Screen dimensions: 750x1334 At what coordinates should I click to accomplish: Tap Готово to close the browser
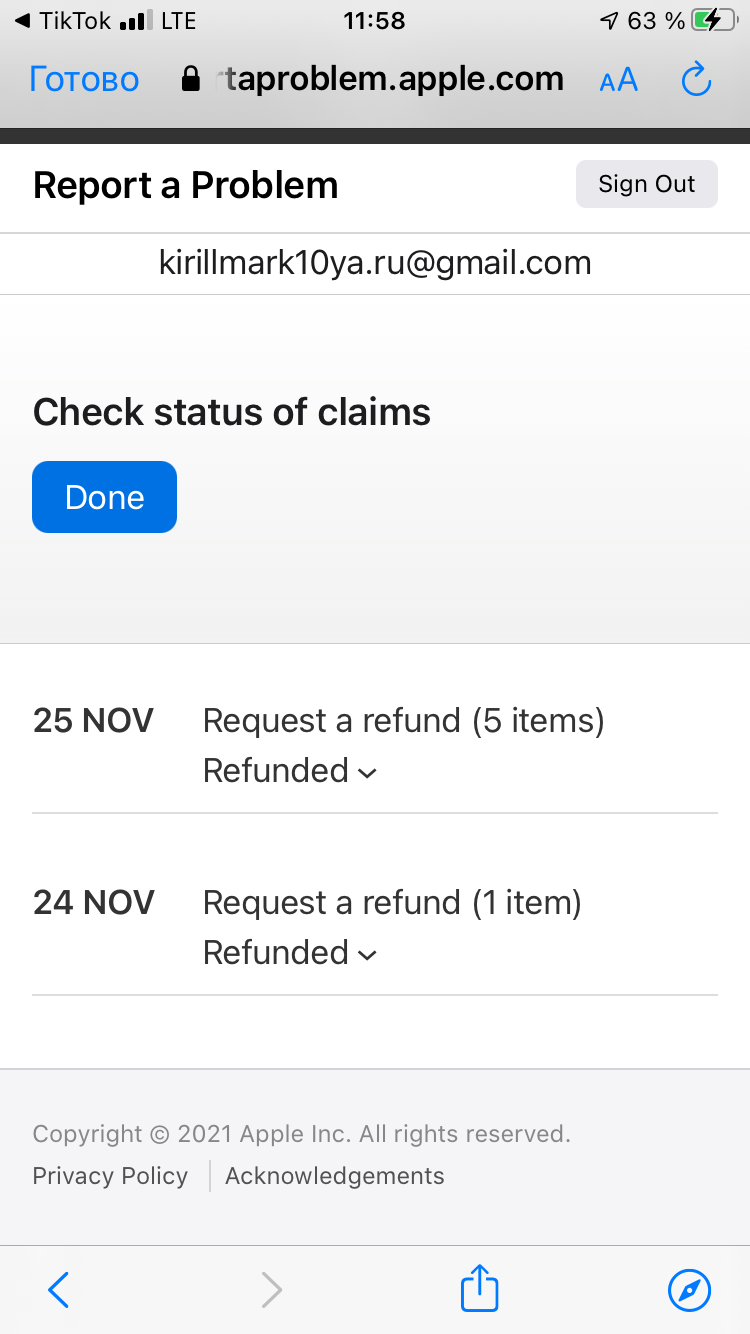pyautogui.click(x=84, y=80)
